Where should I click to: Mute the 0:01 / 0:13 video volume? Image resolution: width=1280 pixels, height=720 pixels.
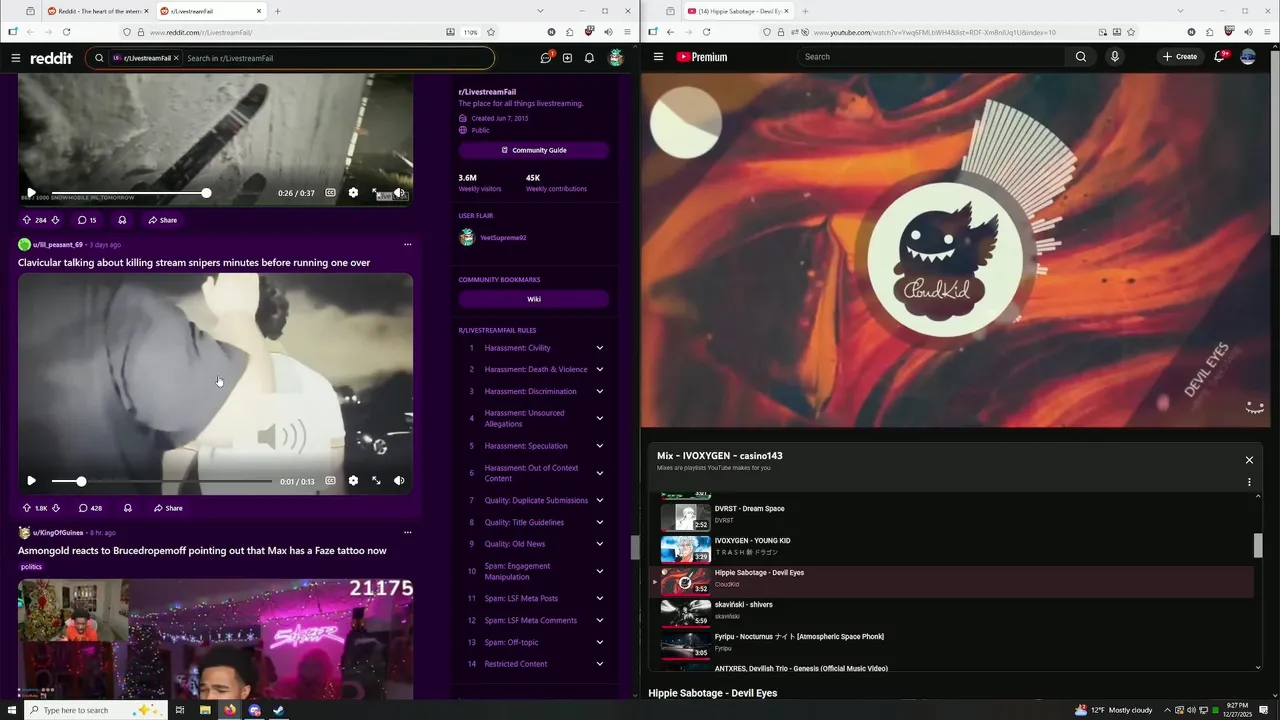[399, 481]
